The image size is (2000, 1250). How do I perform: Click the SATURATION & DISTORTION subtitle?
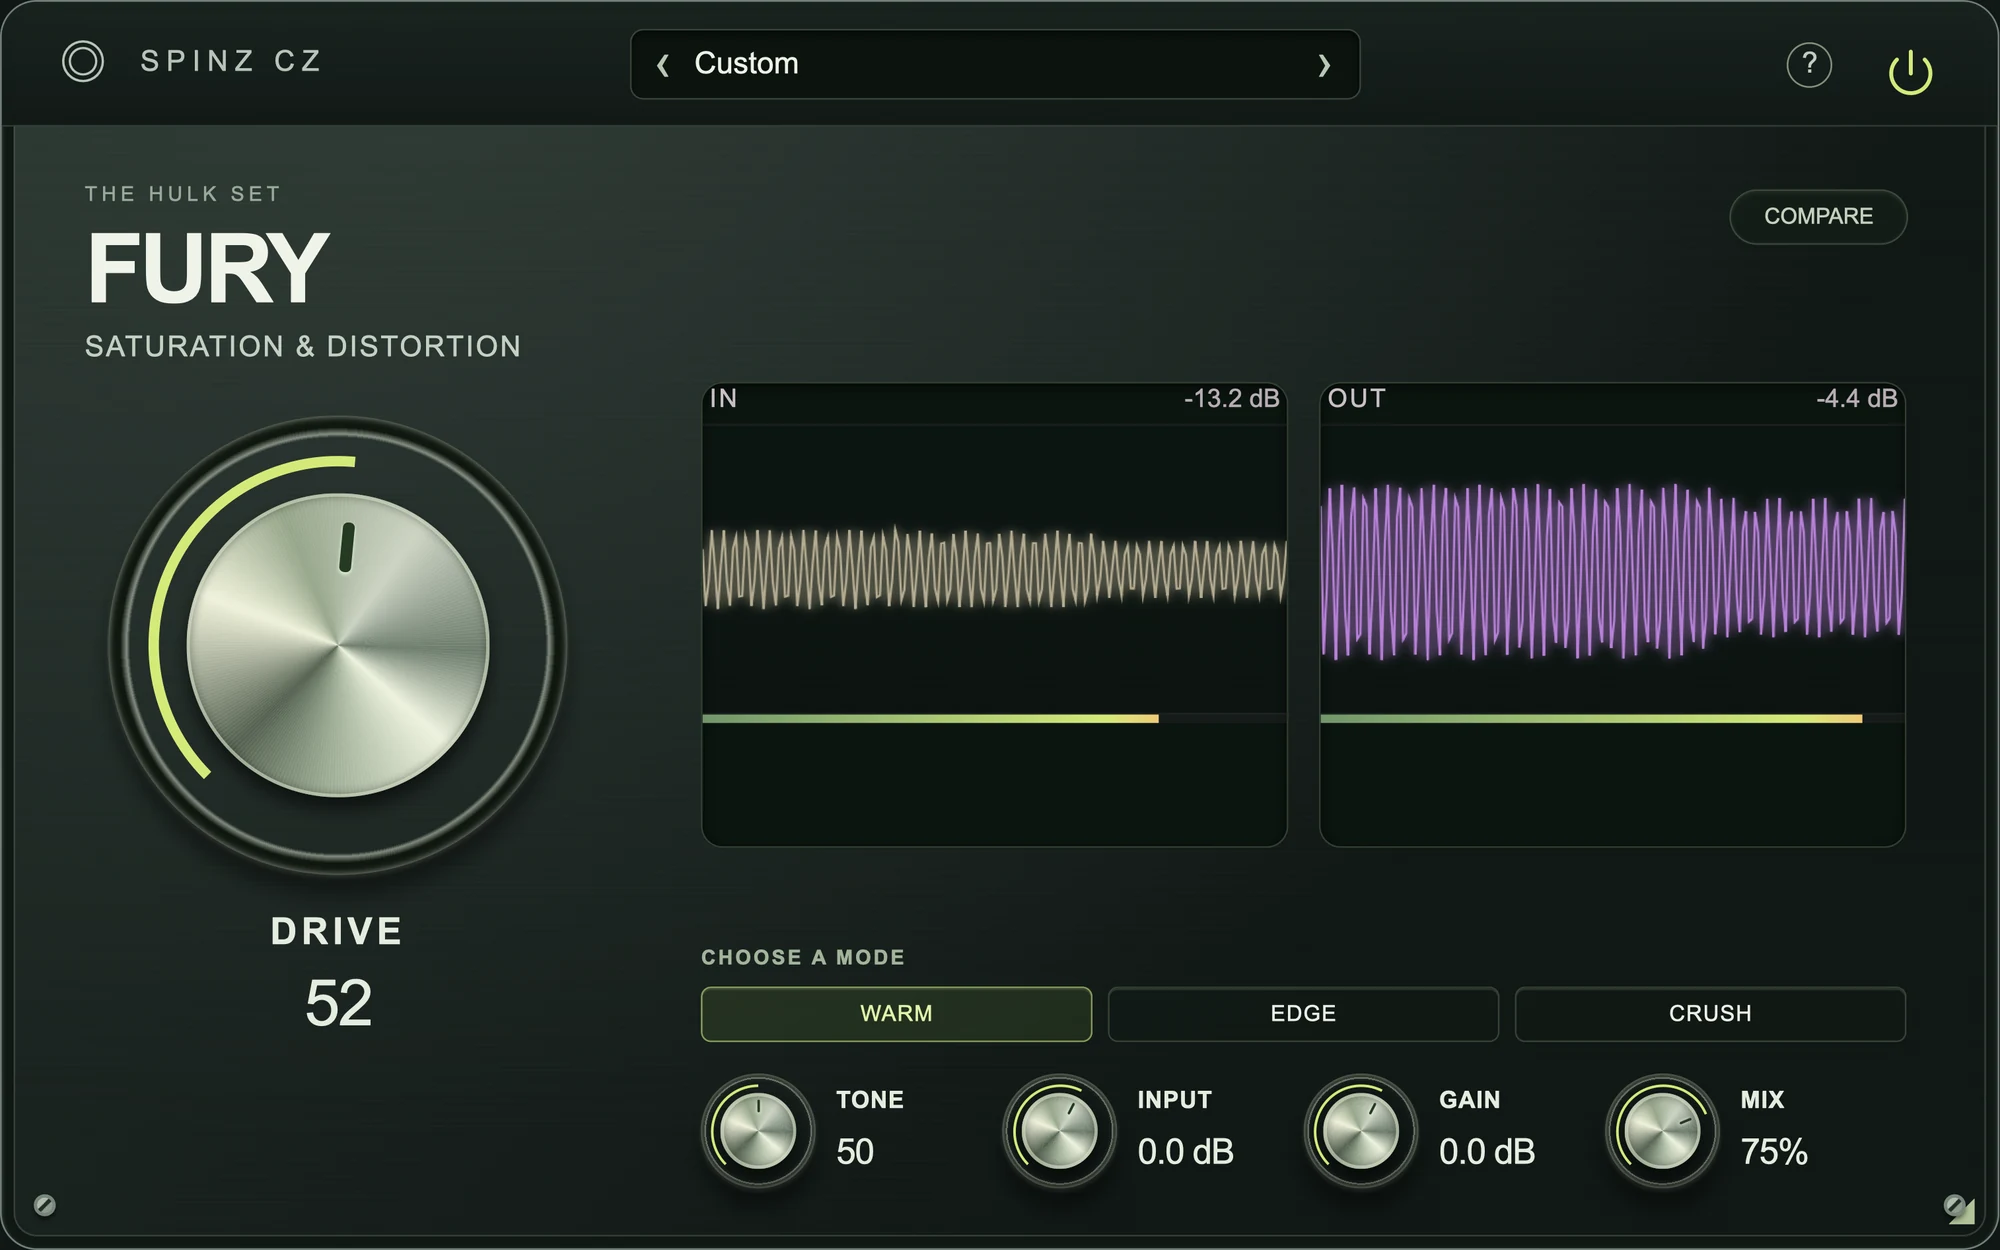tap(303, 346)
